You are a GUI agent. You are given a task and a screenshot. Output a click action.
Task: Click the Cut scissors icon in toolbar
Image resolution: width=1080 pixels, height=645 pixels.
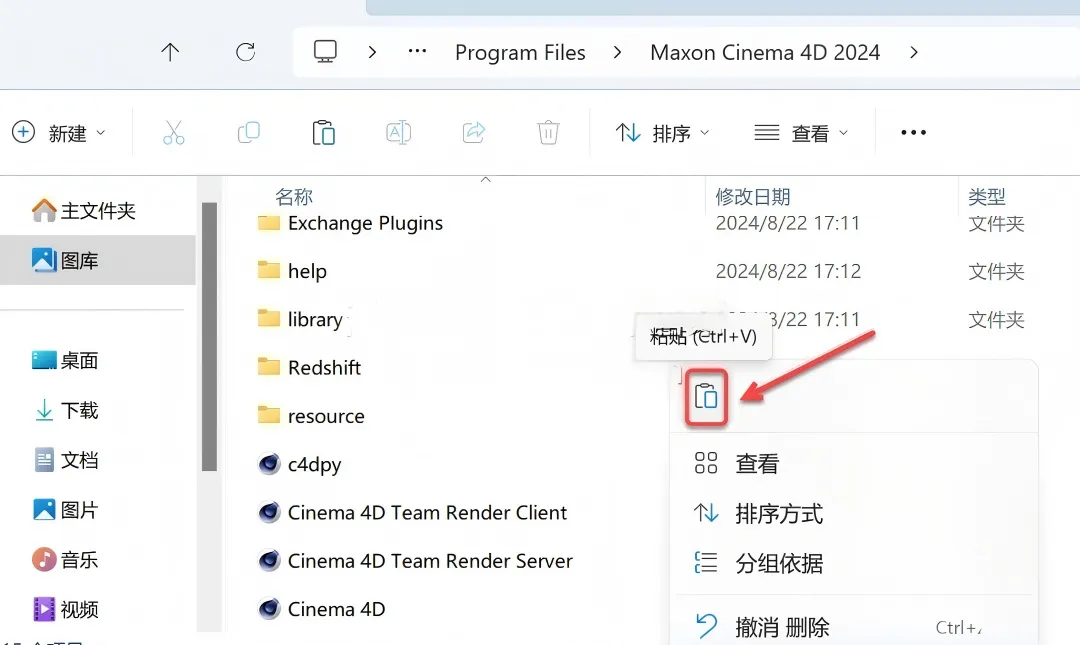click(174, 132)
